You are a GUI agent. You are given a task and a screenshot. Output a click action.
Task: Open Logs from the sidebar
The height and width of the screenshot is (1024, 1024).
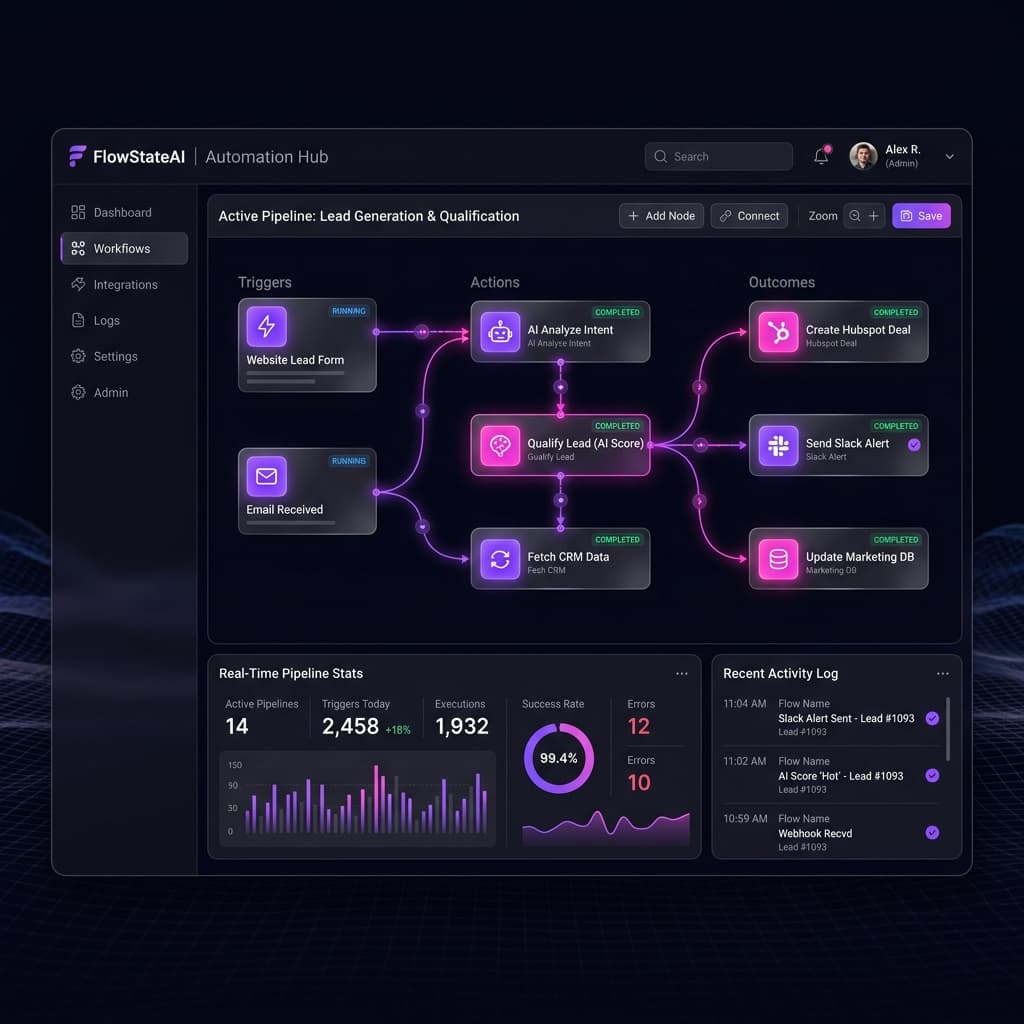click(x=124, y=321)
